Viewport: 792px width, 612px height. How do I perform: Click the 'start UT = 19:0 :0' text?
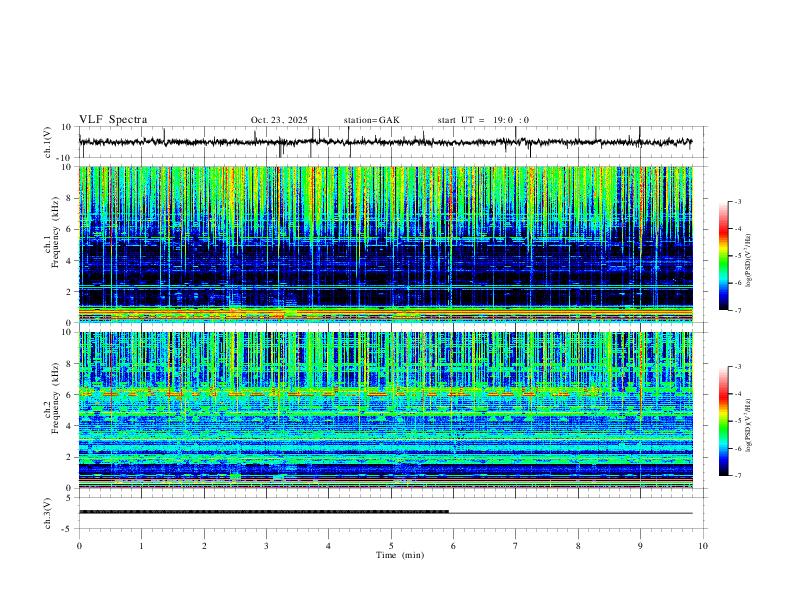pyautogui.click(x=483, y=120)
